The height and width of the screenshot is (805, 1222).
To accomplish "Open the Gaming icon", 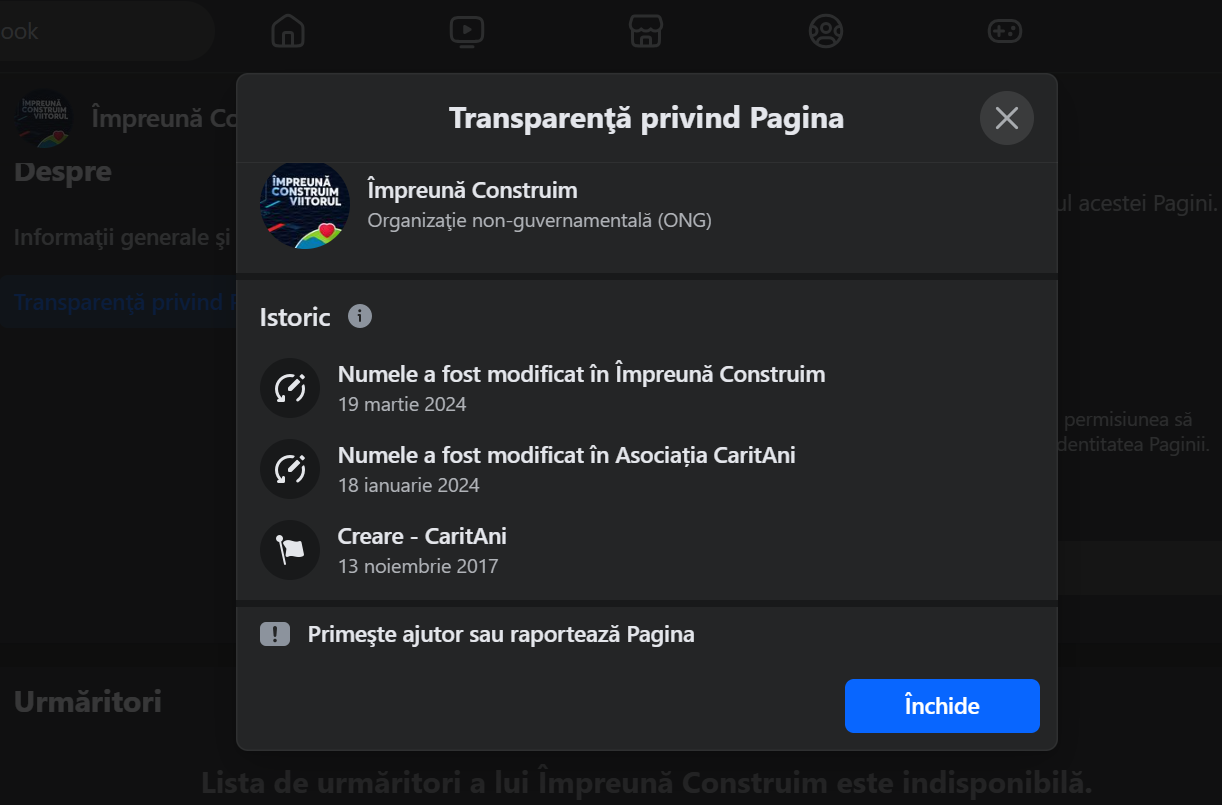I will click(1004, 31).
